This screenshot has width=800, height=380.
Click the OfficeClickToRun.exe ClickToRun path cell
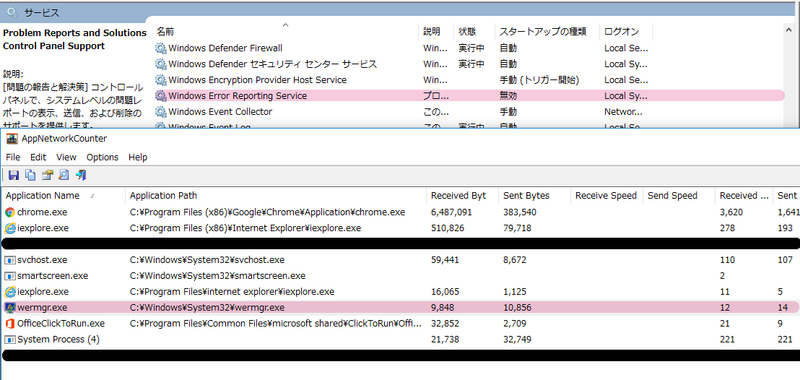276,323
